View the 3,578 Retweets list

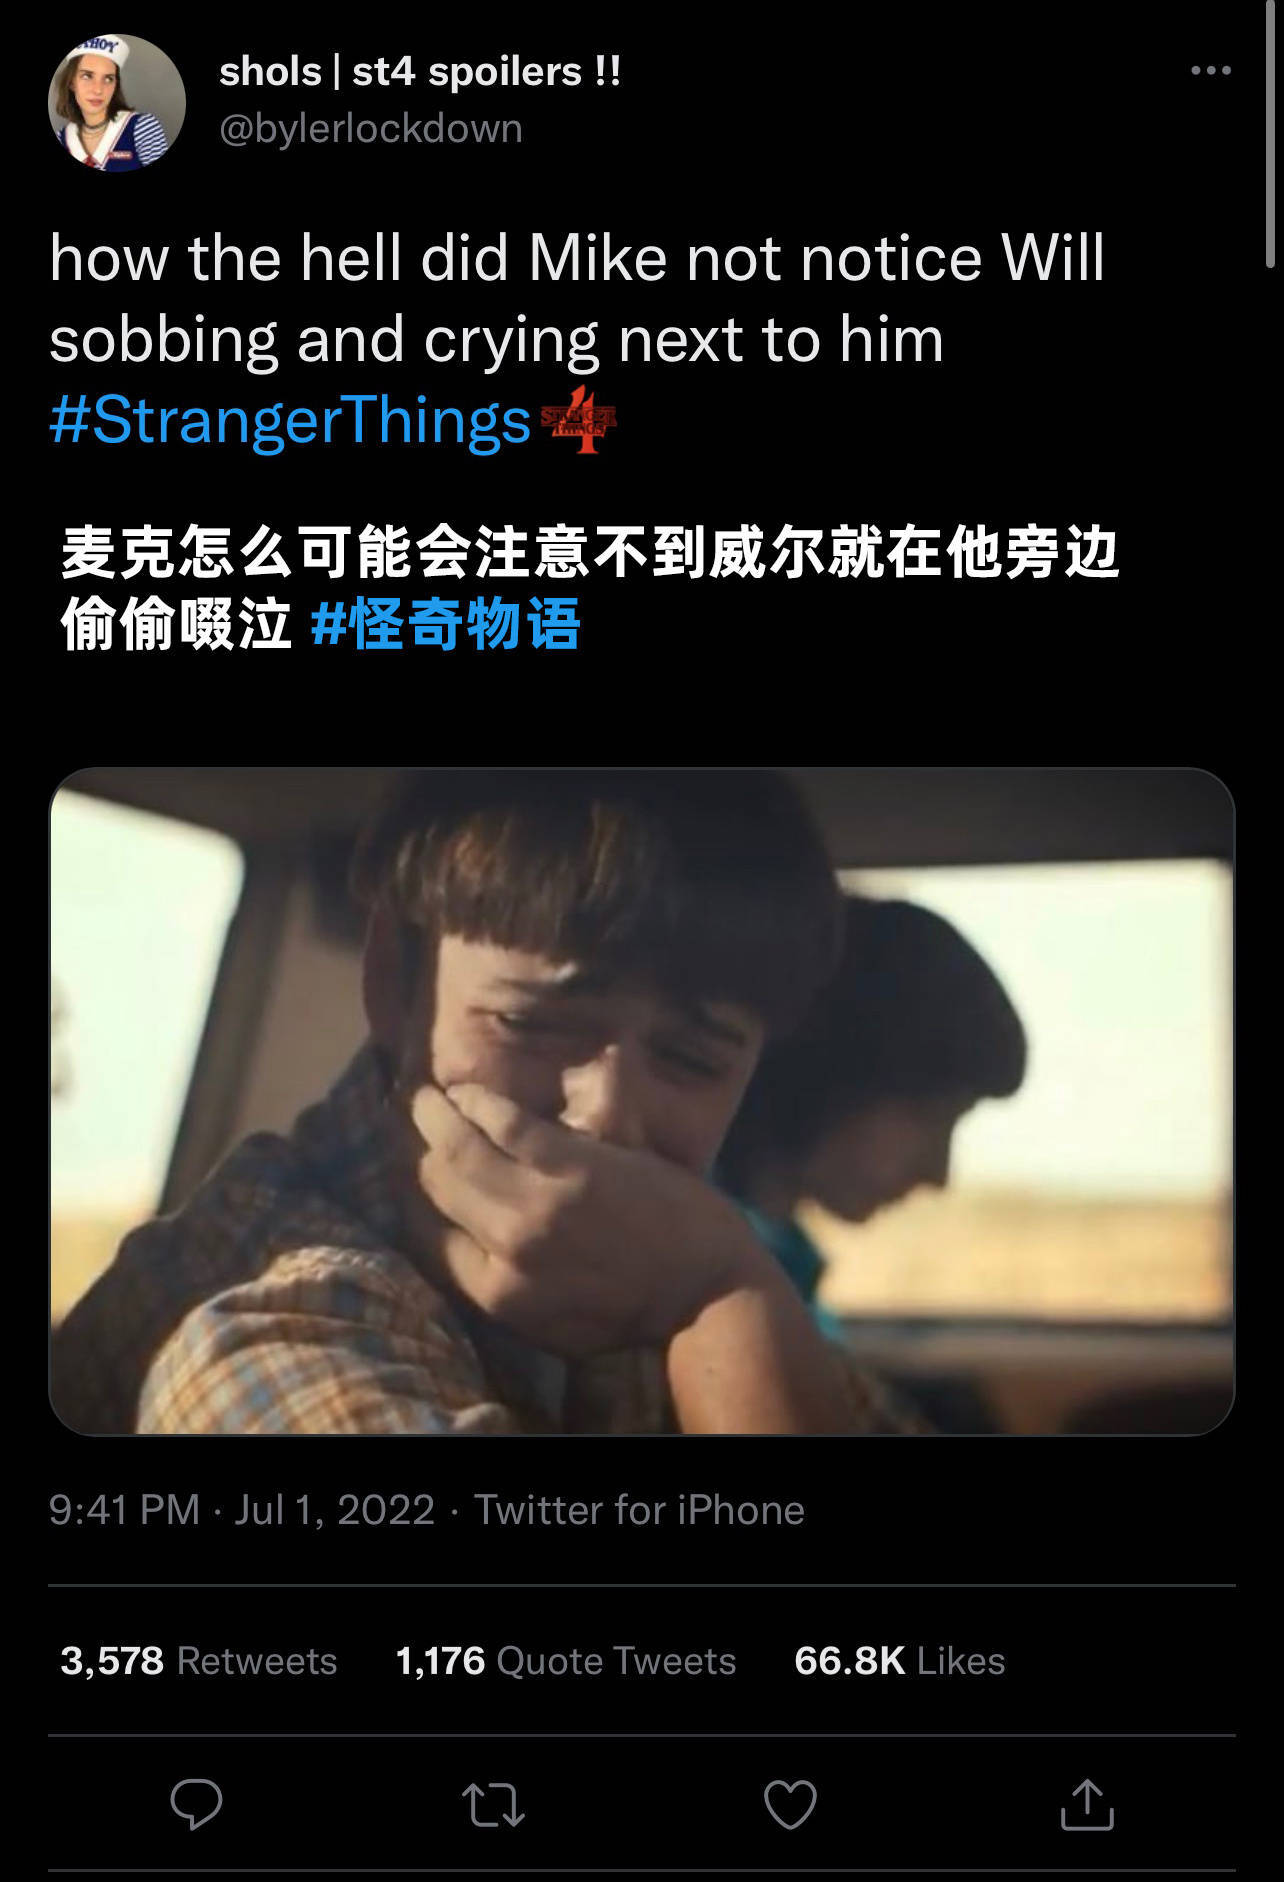point(199,1661)
